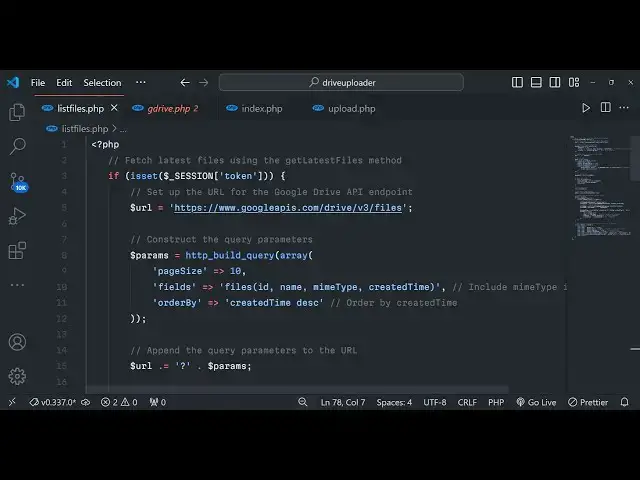Click Prettier in status bar
Viewport: 640px width, 480px height.
[588, 402]
